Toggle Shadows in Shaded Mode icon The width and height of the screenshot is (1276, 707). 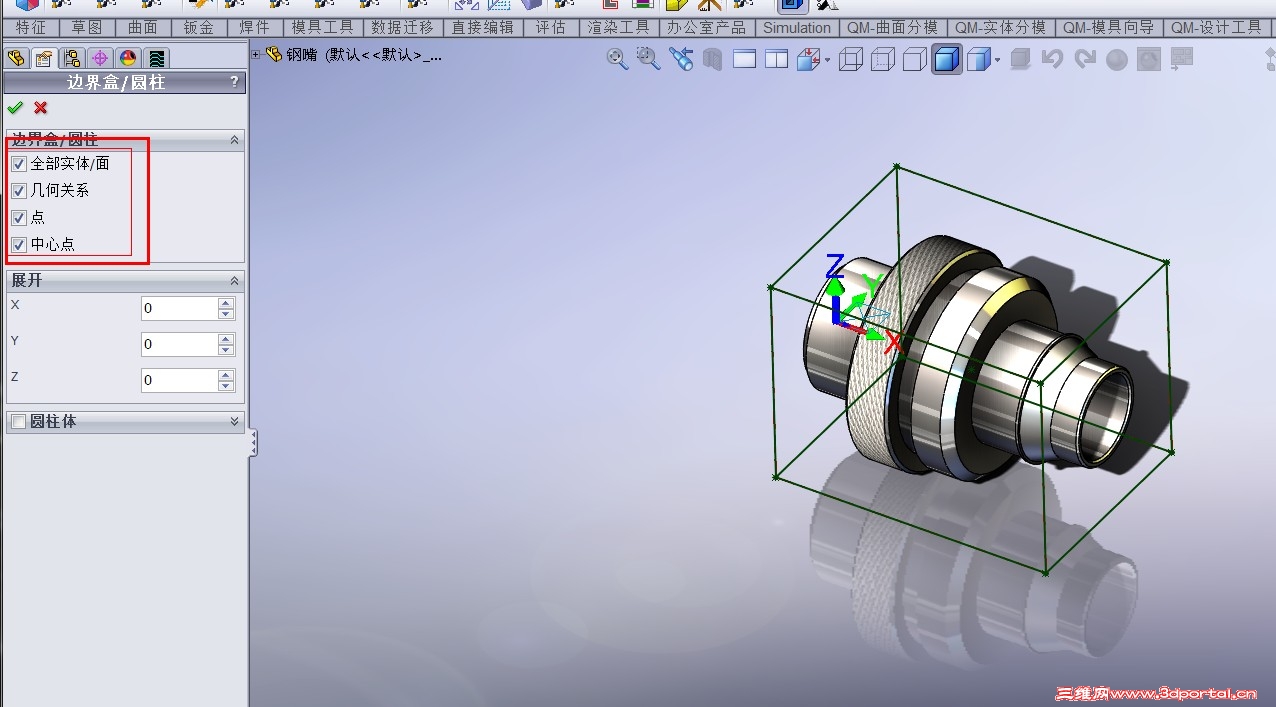[x=1020, y=60]
